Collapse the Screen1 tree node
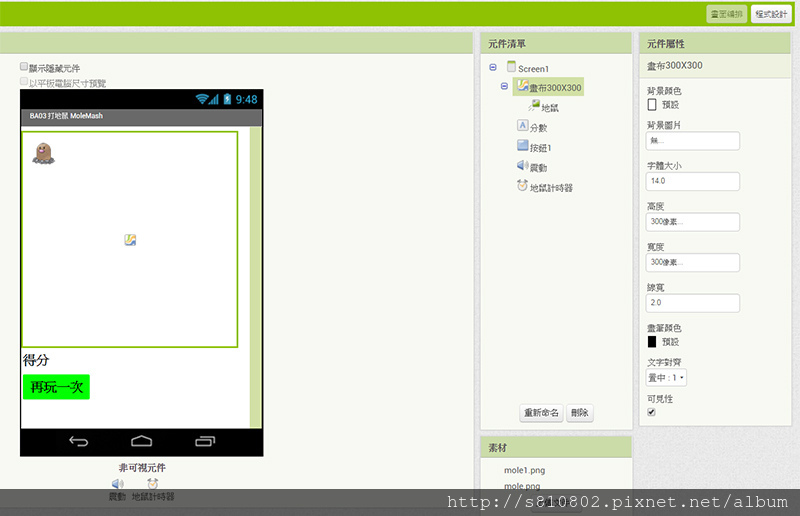The image size is (800, 516). tap(493, 67)
